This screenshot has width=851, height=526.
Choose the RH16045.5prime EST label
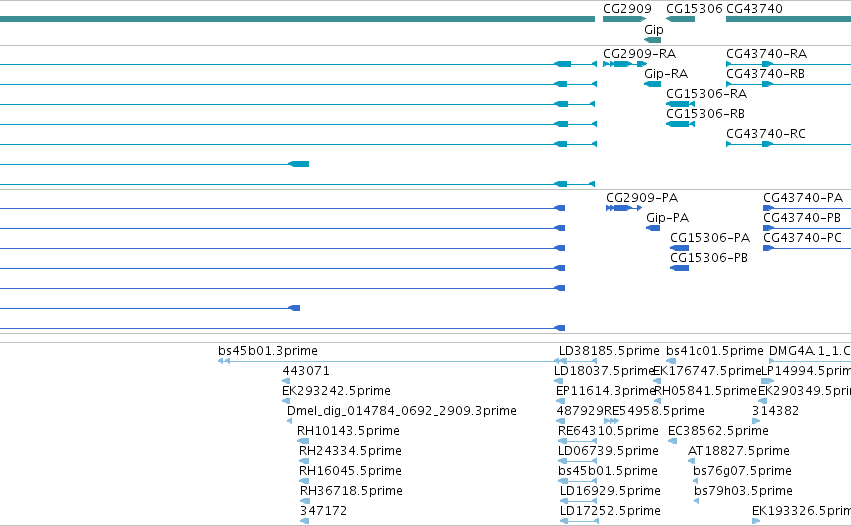click(350, 472)
